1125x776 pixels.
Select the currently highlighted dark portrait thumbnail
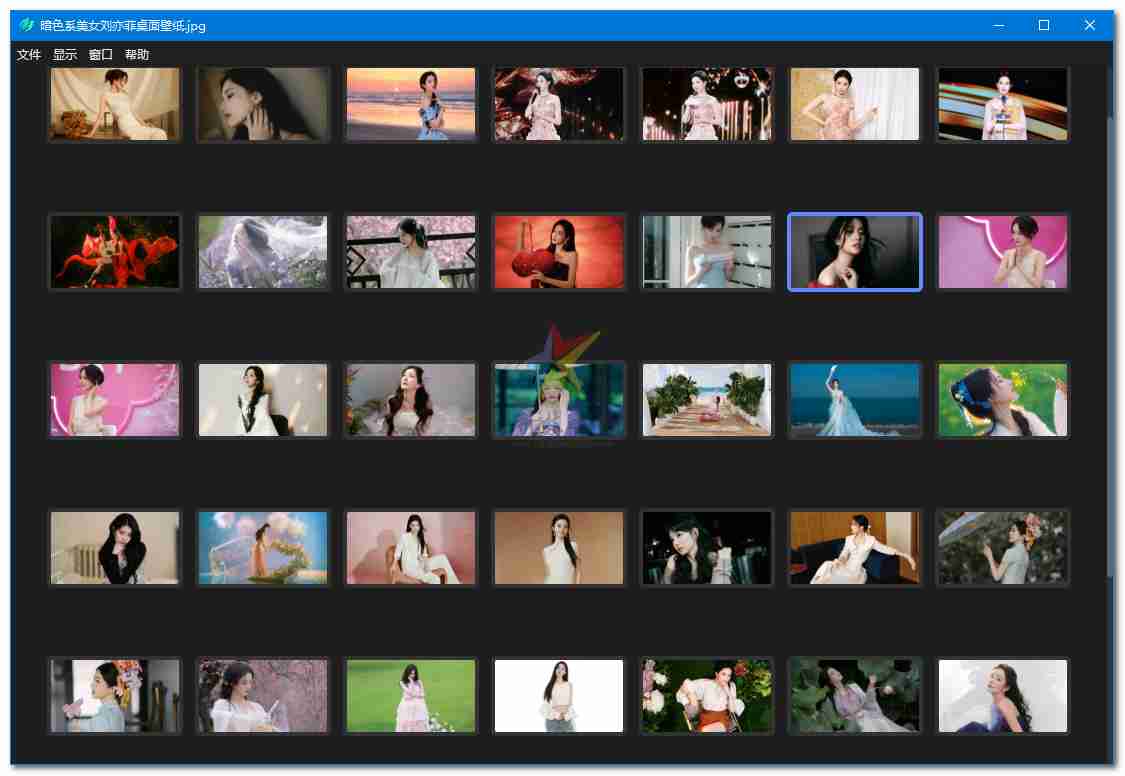[855, 252]
